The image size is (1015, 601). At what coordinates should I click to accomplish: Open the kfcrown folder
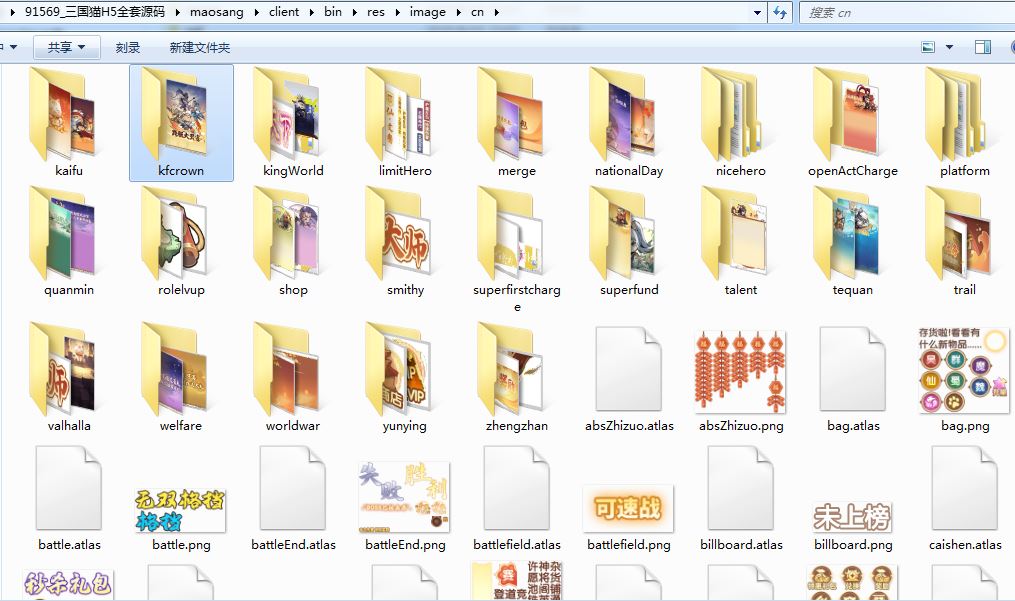181,121
